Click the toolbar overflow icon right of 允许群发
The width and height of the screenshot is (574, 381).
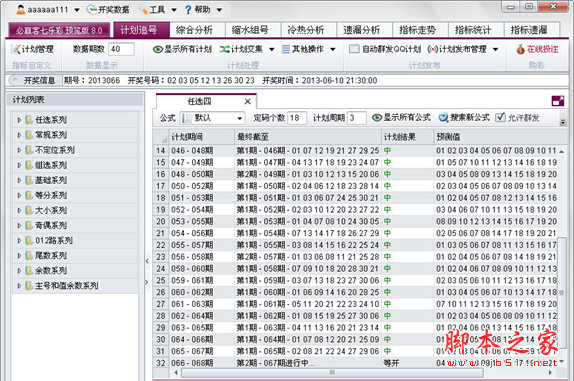click(x=563, y=122)
